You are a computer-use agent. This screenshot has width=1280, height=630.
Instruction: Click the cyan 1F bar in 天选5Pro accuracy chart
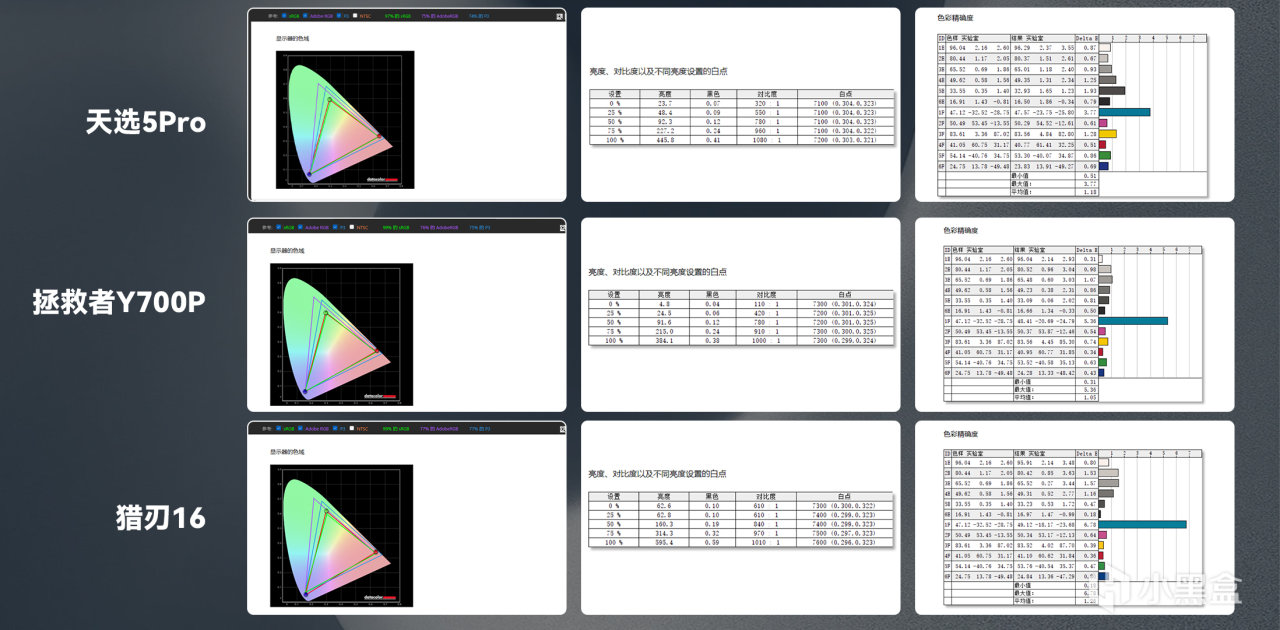click(x=1124, y=112)
